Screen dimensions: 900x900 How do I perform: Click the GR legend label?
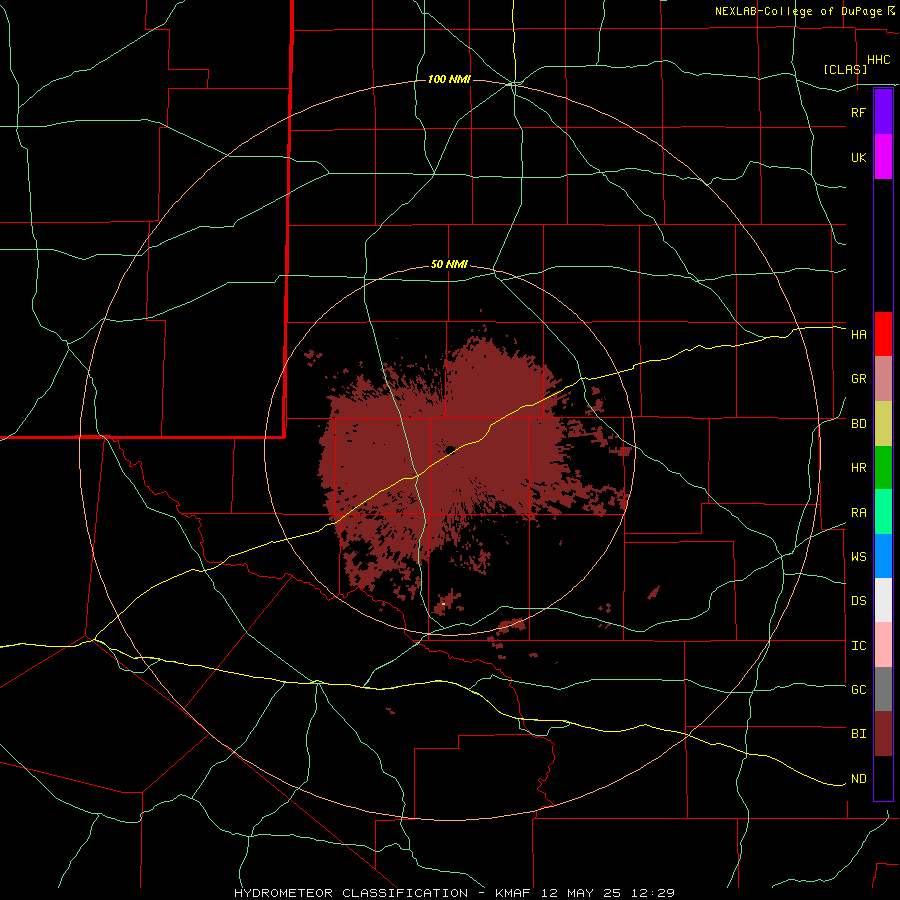pos(858,379)
